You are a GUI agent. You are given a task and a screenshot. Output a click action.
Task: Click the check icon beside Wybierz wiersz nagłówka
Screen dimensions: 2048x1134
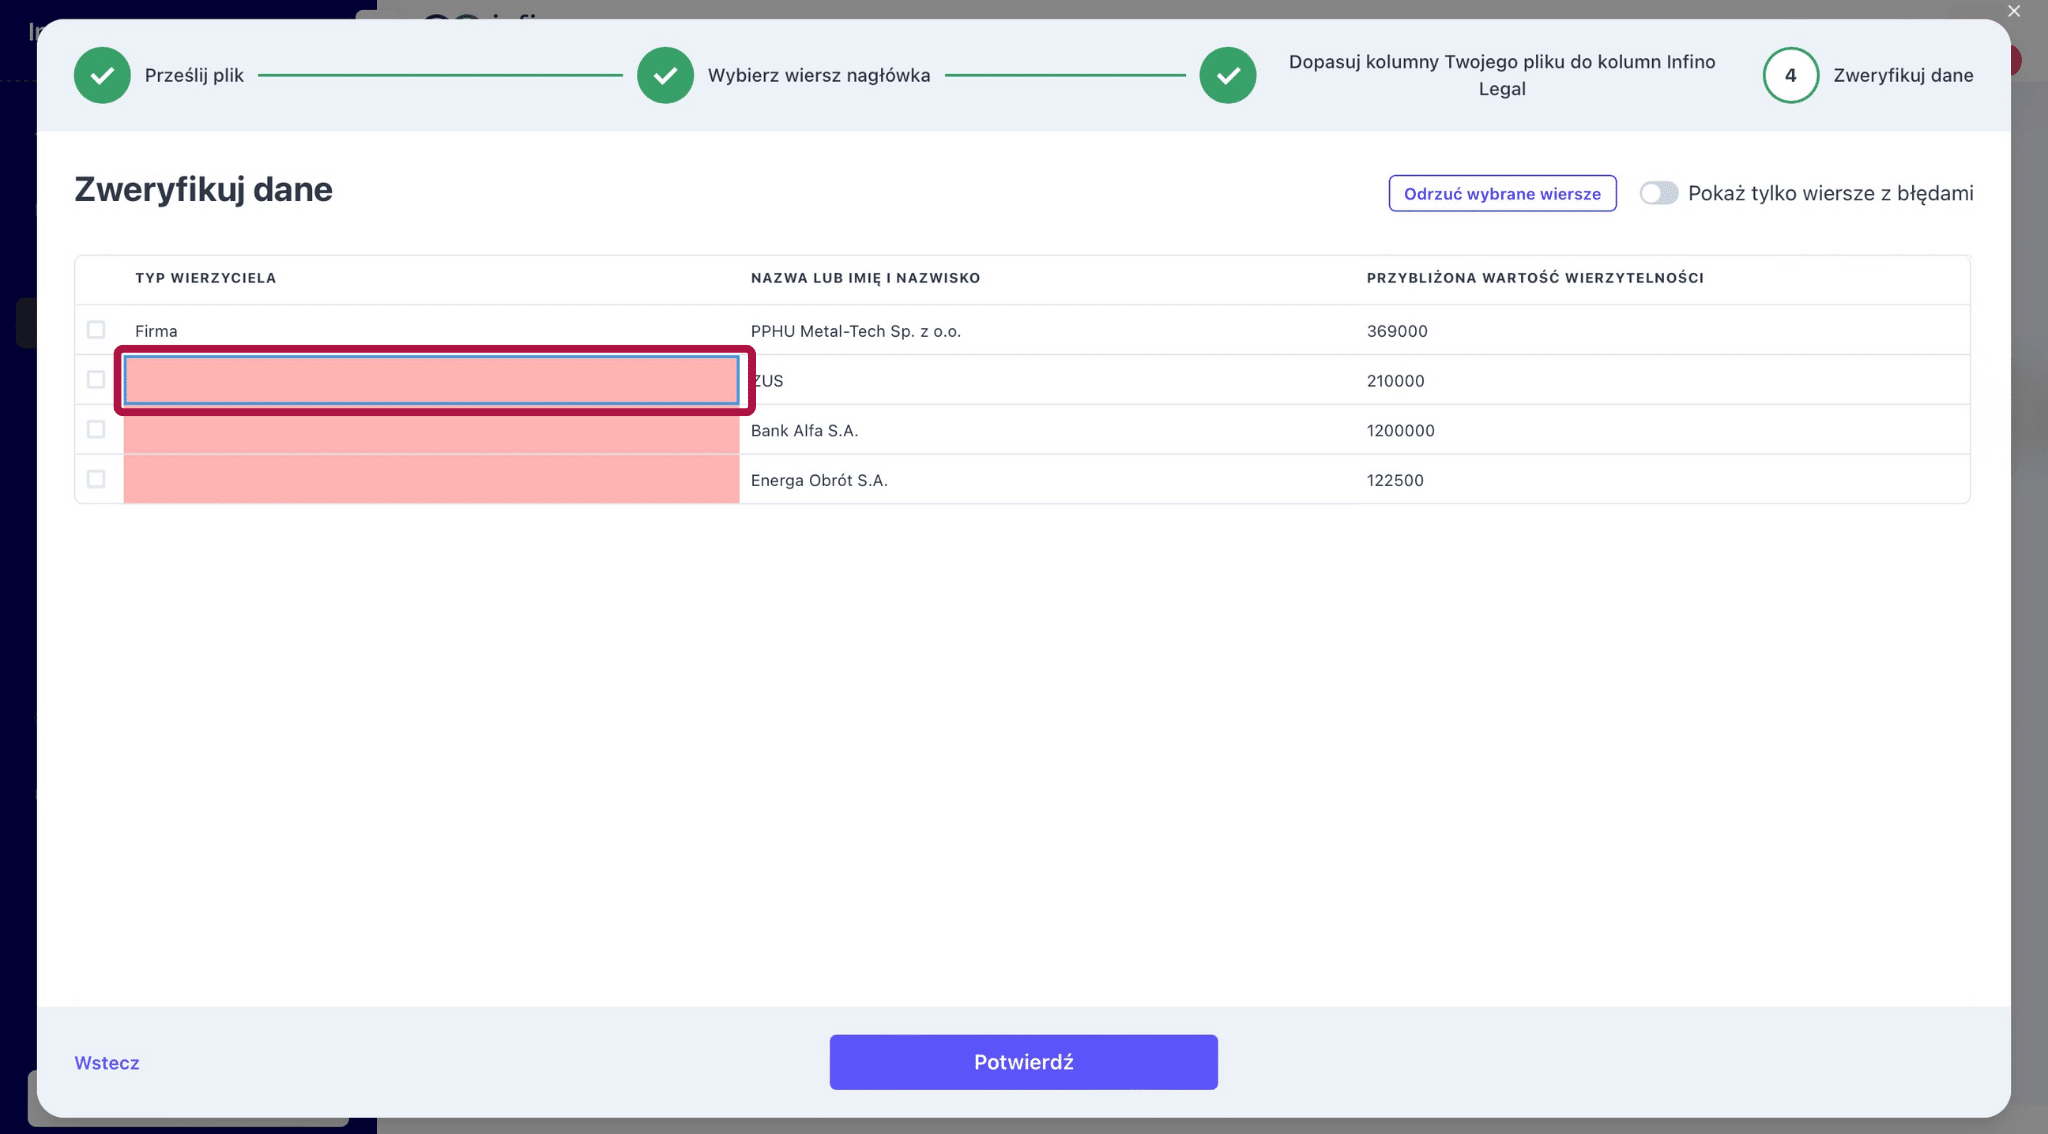click(665, 75)
